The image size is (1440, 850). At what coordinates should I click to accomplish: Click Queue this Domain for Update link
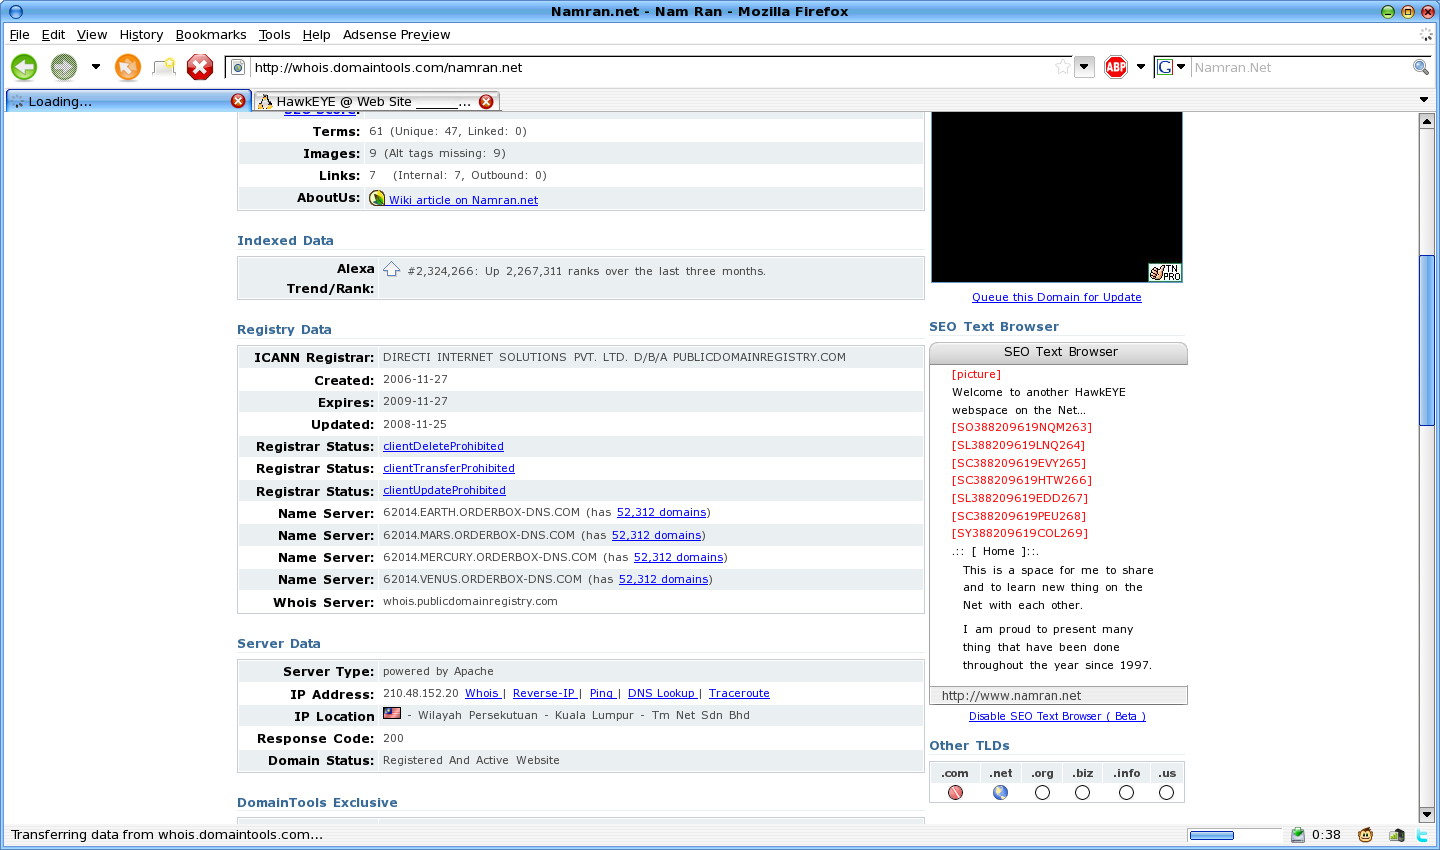coord(1056,297)
